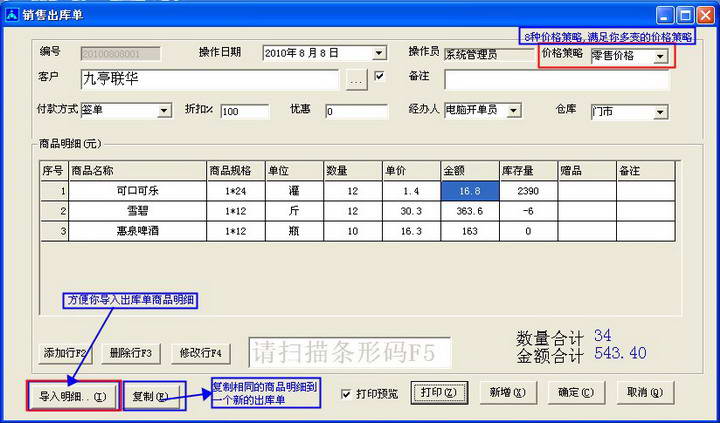
Task: Click the 操作员 field showing 系统管理员
Action: [489, 55]
